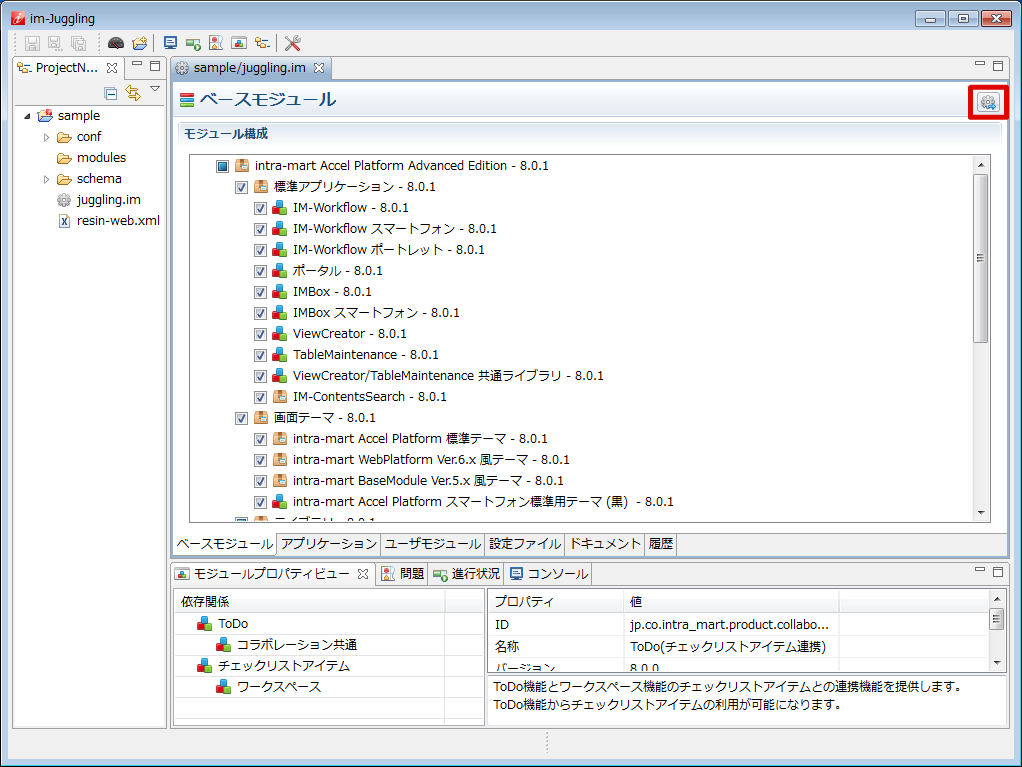Viewport: 1022px width, 767px height.
Task: Open the console view toolbar icon
Action: [x=170, y=43]
